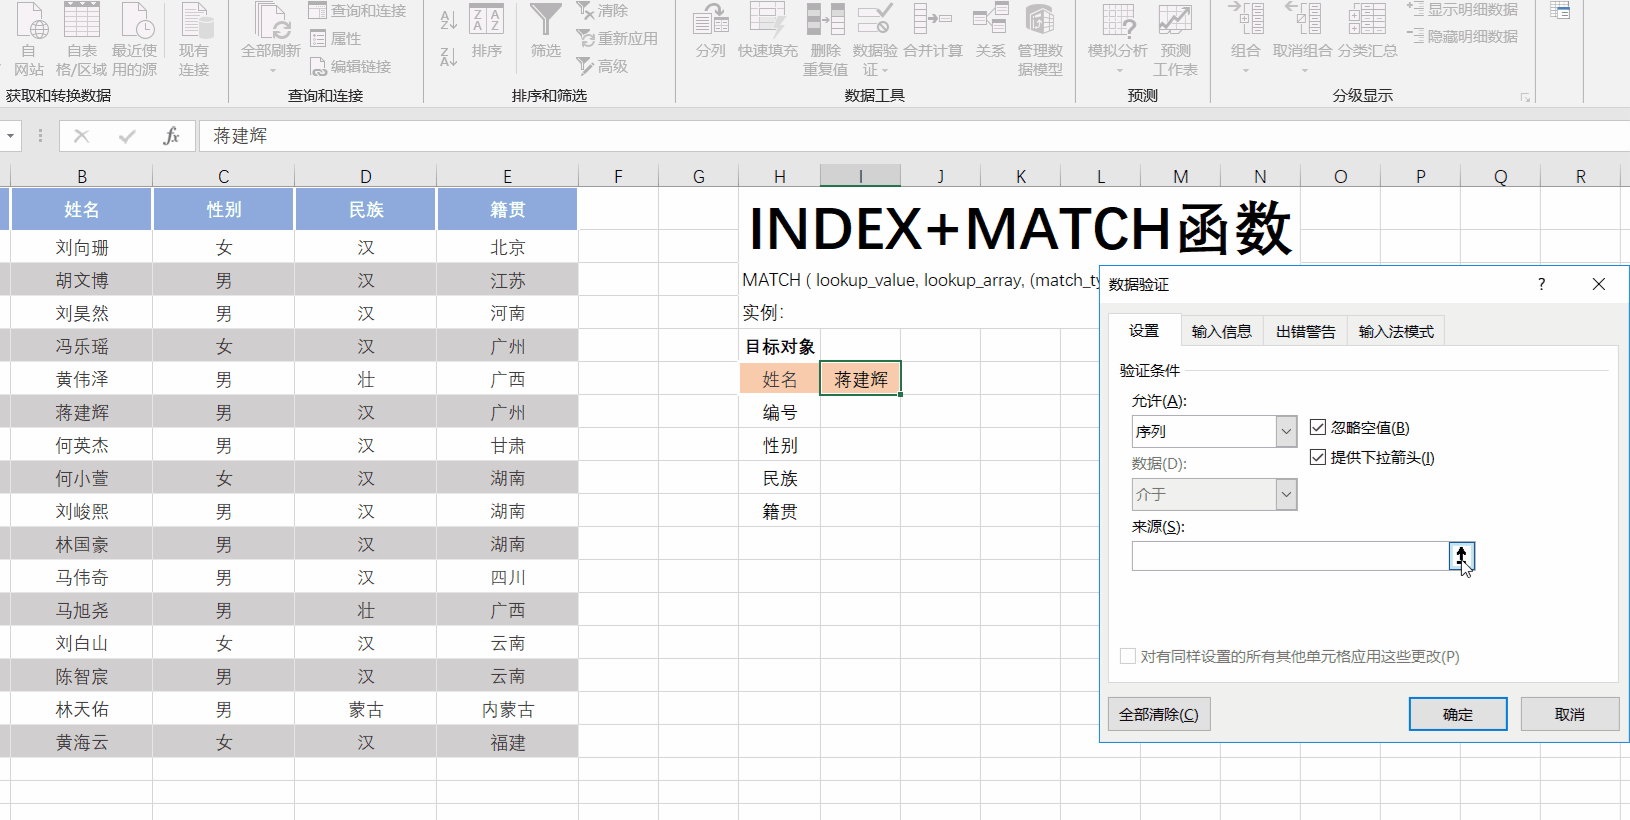Click Text to Columns (分列)
1630x820 pixels.
[x=711, y=32]
